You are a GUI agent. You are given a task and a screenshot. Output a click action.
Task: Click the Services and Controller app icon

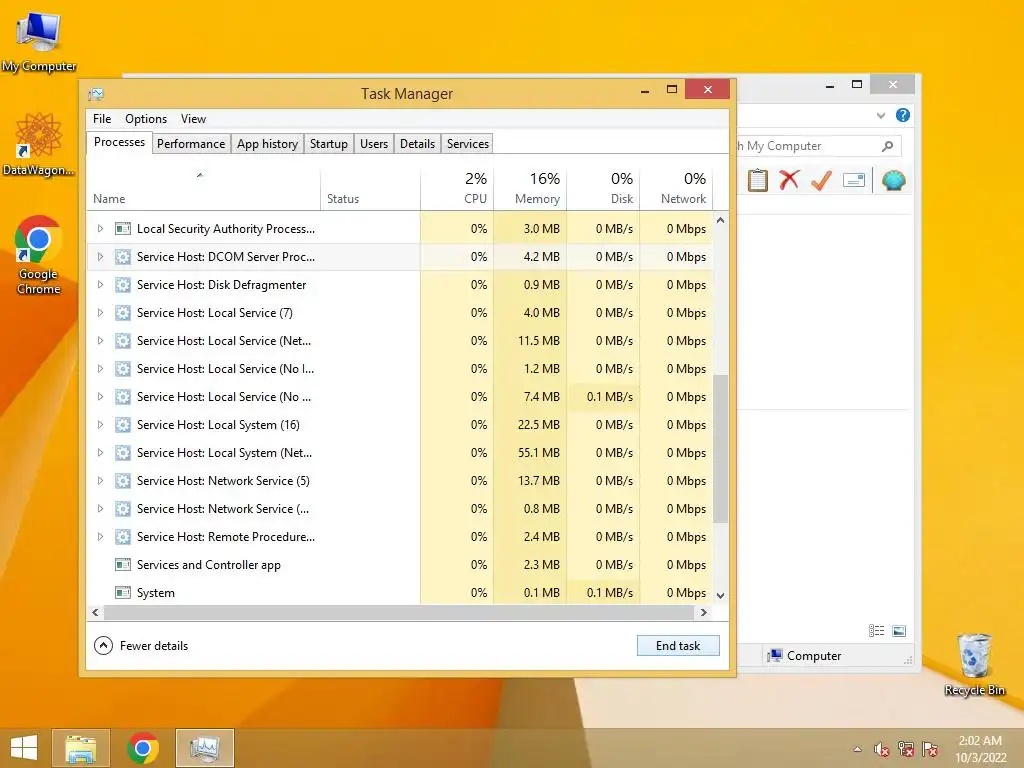123,565
